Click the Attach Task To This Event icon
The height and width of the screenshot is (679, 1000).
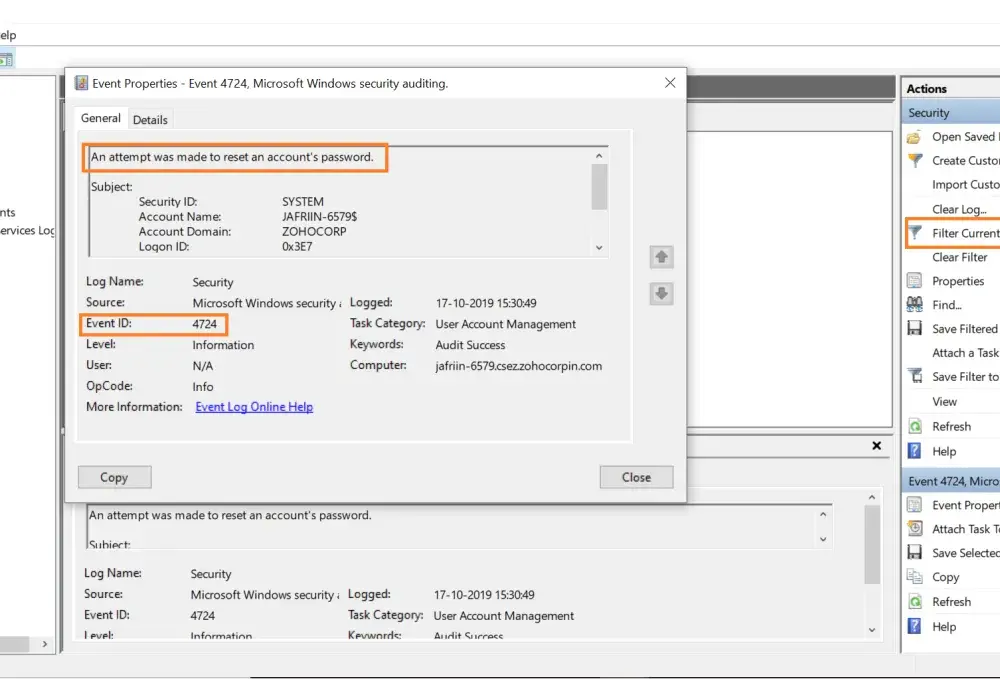(915, 529)
